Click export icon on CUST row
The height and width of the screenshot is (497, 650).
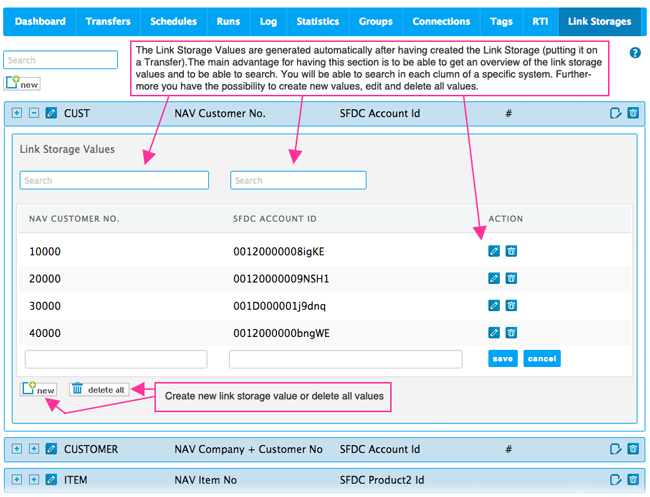click(x=616, y=113)
